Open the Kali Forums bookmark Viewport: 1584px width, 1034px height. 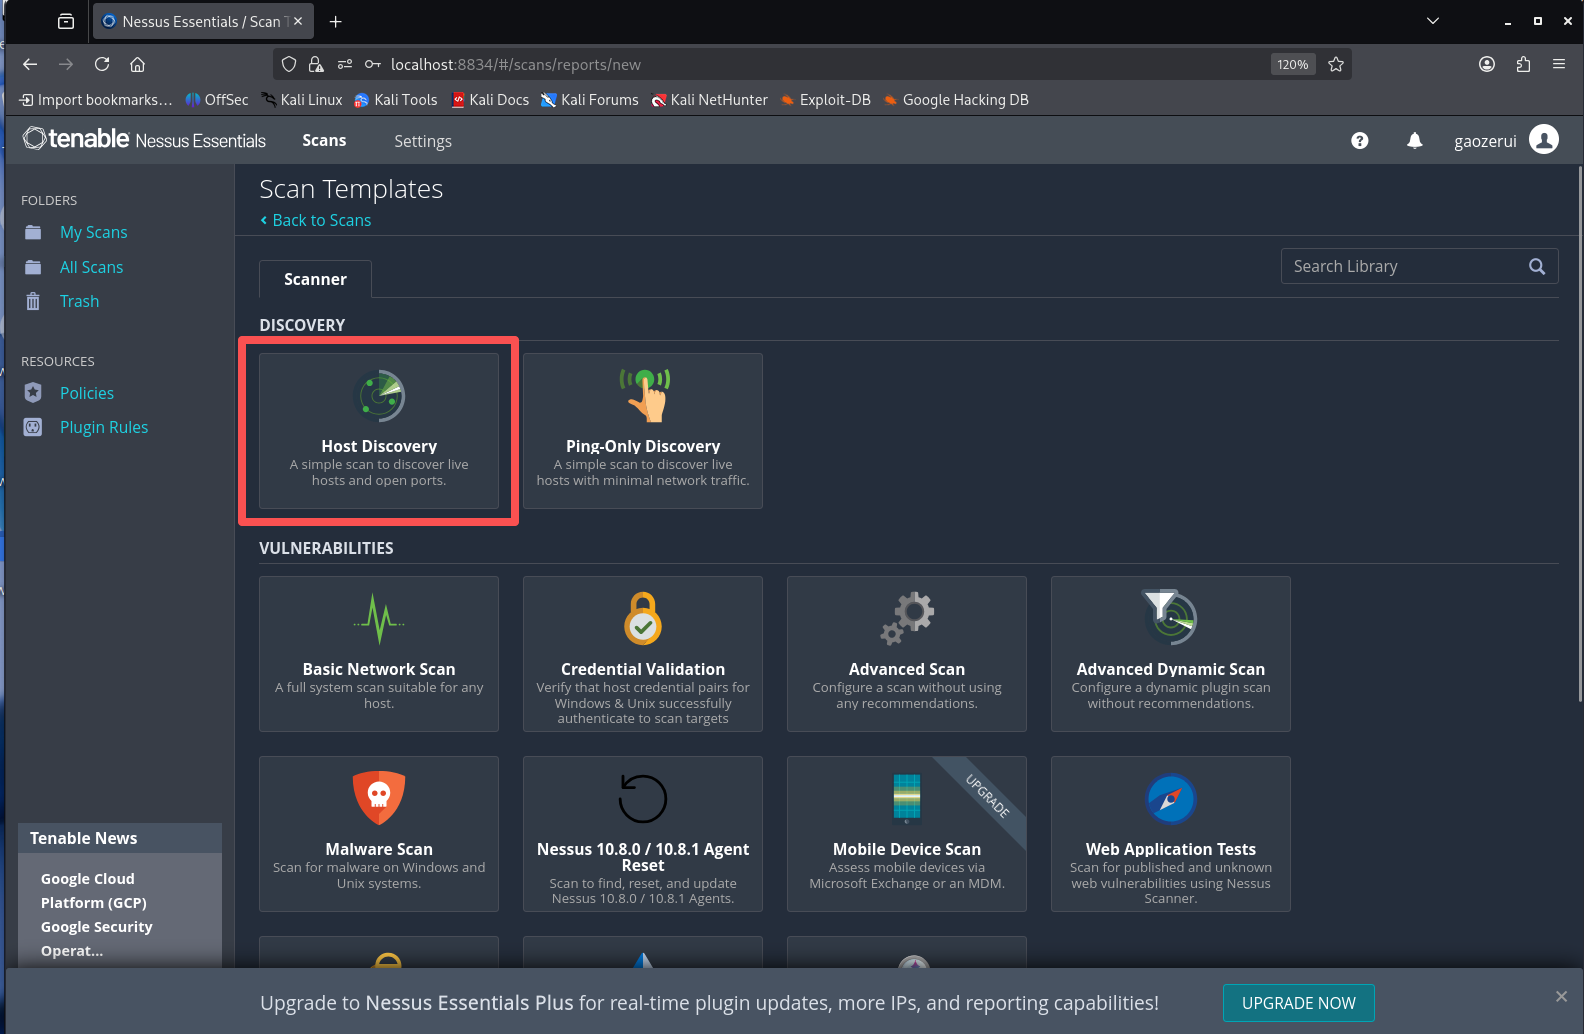click(x=590, y=100)
